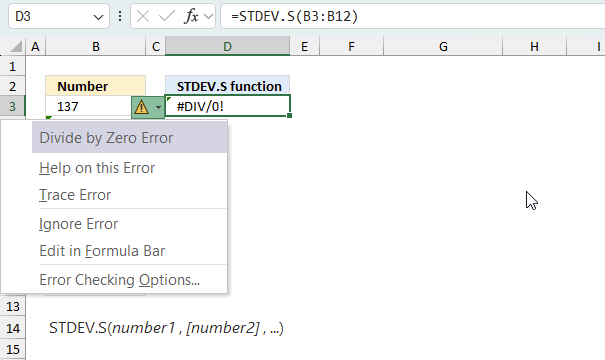605x360 pixels.
Task: Open the dropdown arrow next to fx
Action: pos(208,17)
